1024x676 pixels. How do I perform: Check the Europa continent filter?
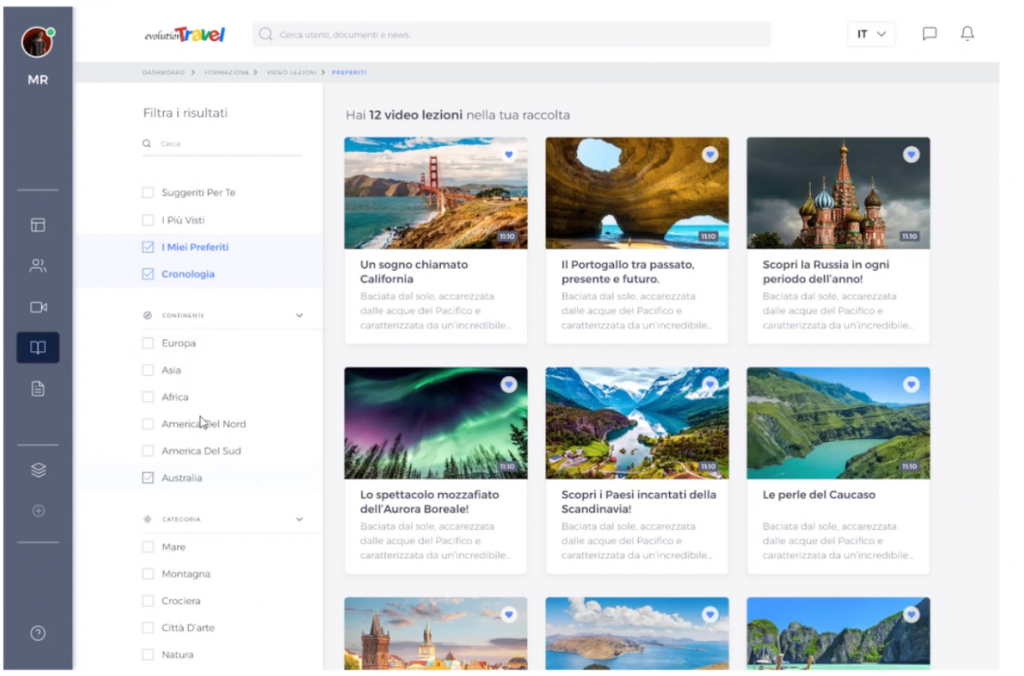pyautogui.click(x=148, y=343)
